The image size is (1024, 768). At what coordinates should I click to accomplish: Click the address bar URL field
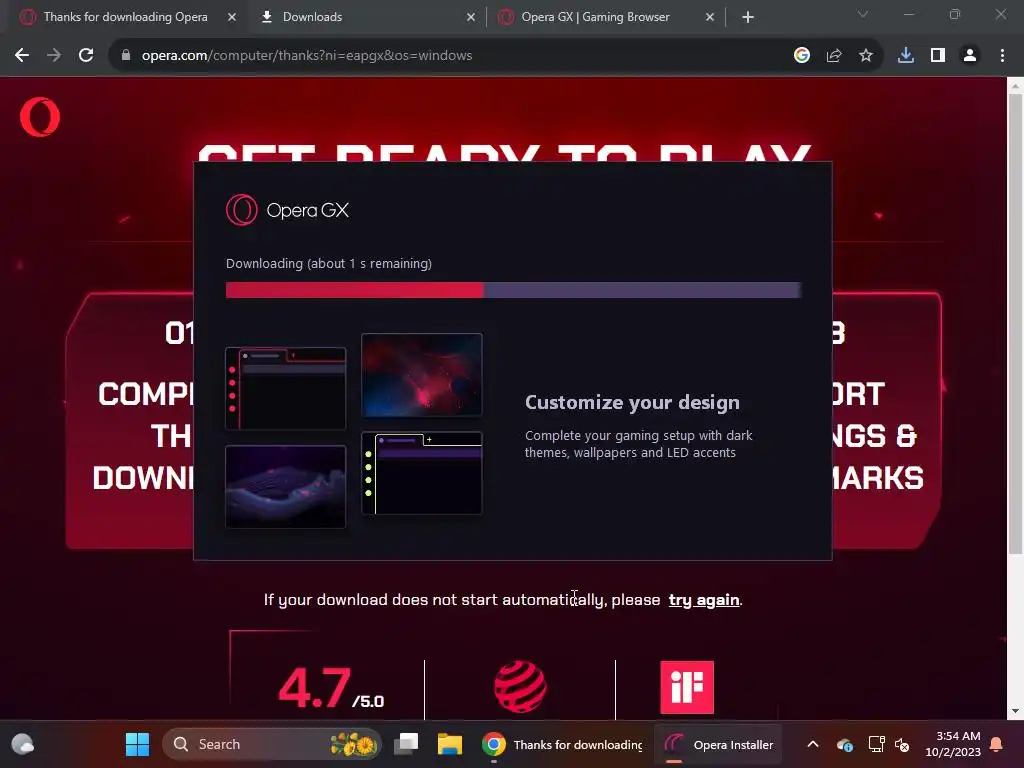point(451,56)
